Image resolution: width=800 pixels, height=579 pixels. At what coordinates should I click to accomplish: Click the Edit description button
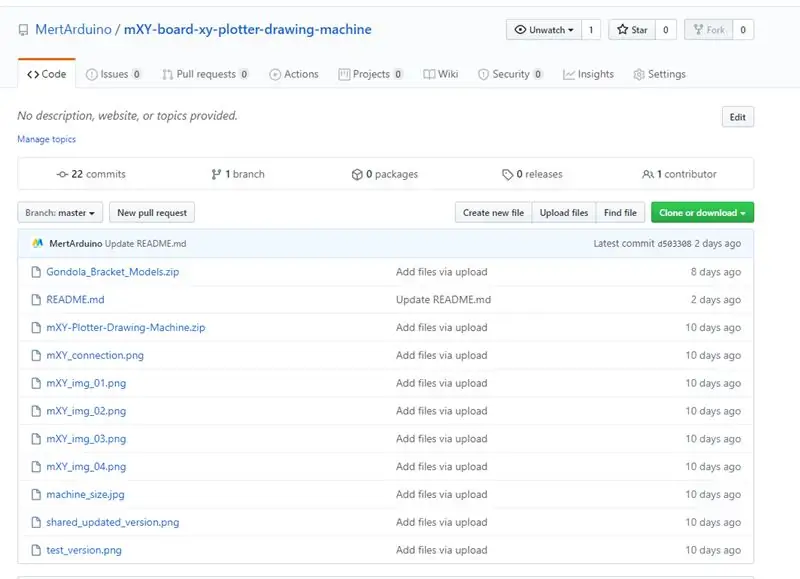[738, 117]
